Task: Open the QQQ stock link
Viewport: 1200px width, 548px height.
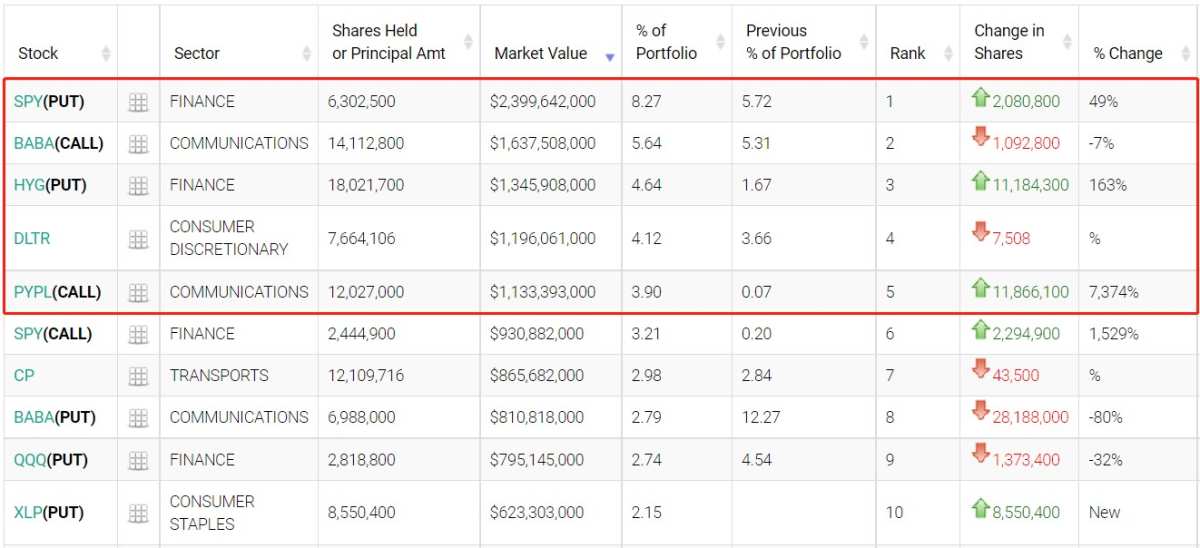Action: tap(29, 460)
